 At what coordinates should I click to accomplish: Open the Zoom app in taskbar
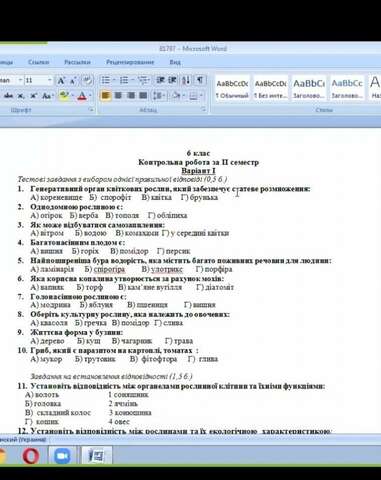point(62,456)
